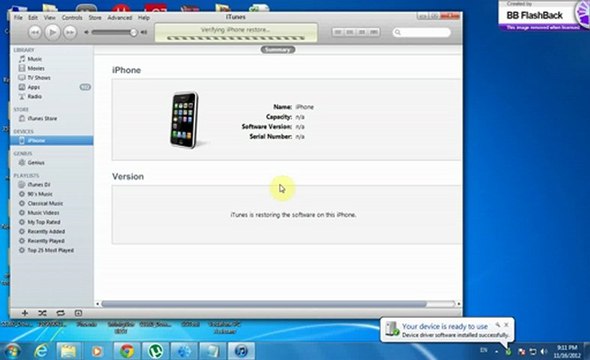
Task: Click the horizontal scrollbar in iTunes content
Action: tap(264, 304)
